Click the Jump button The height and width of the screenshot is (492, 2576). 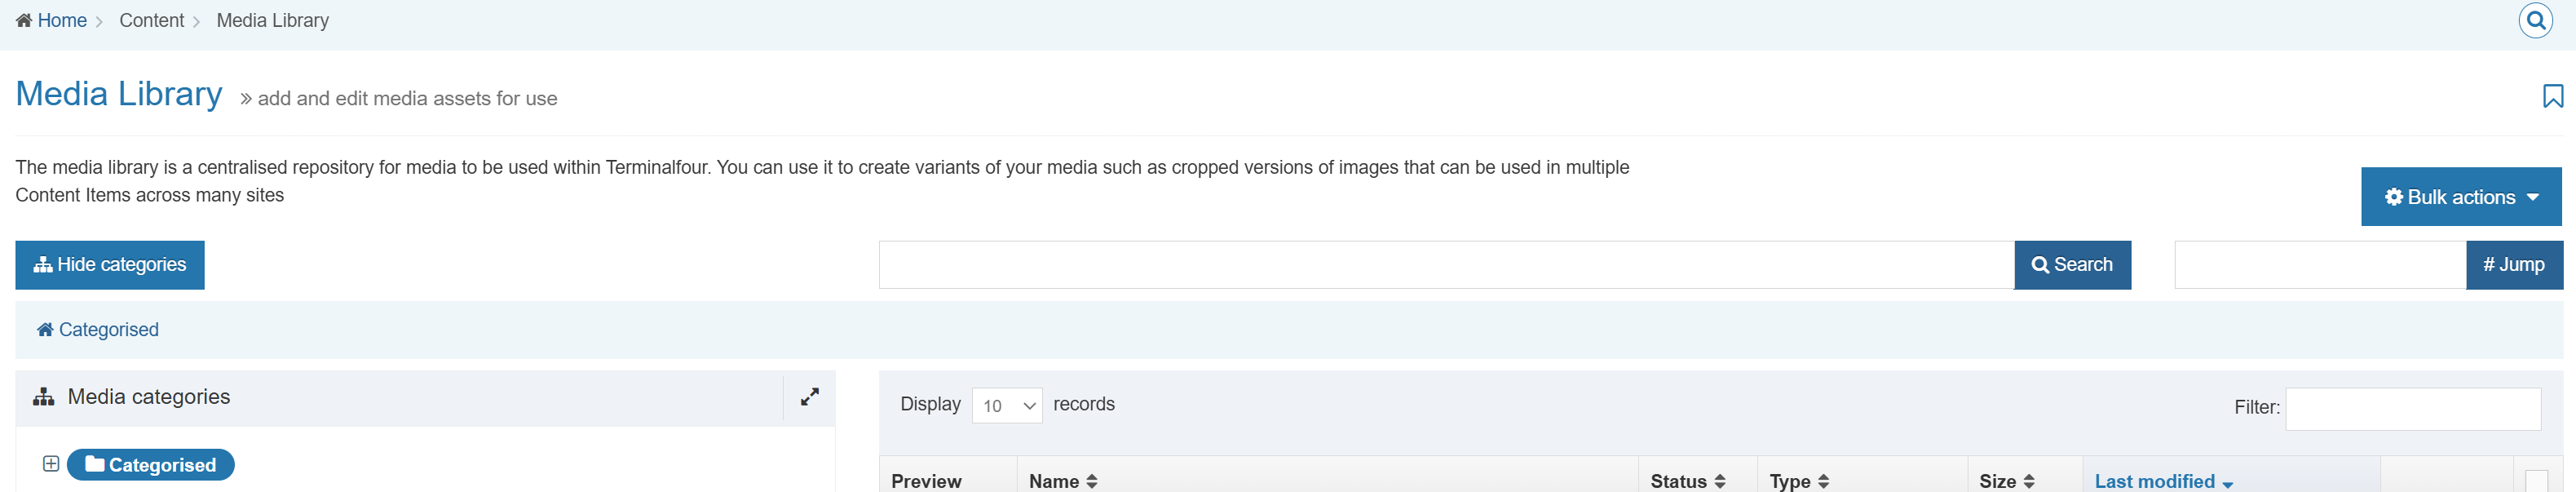tap(2513, 265)
